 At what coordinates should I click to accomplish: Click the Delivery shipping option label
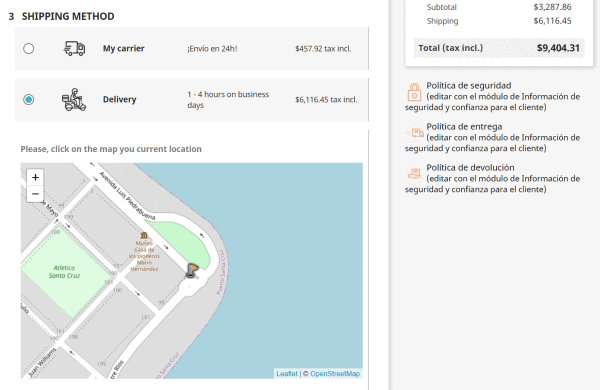(x=119, y=100)
